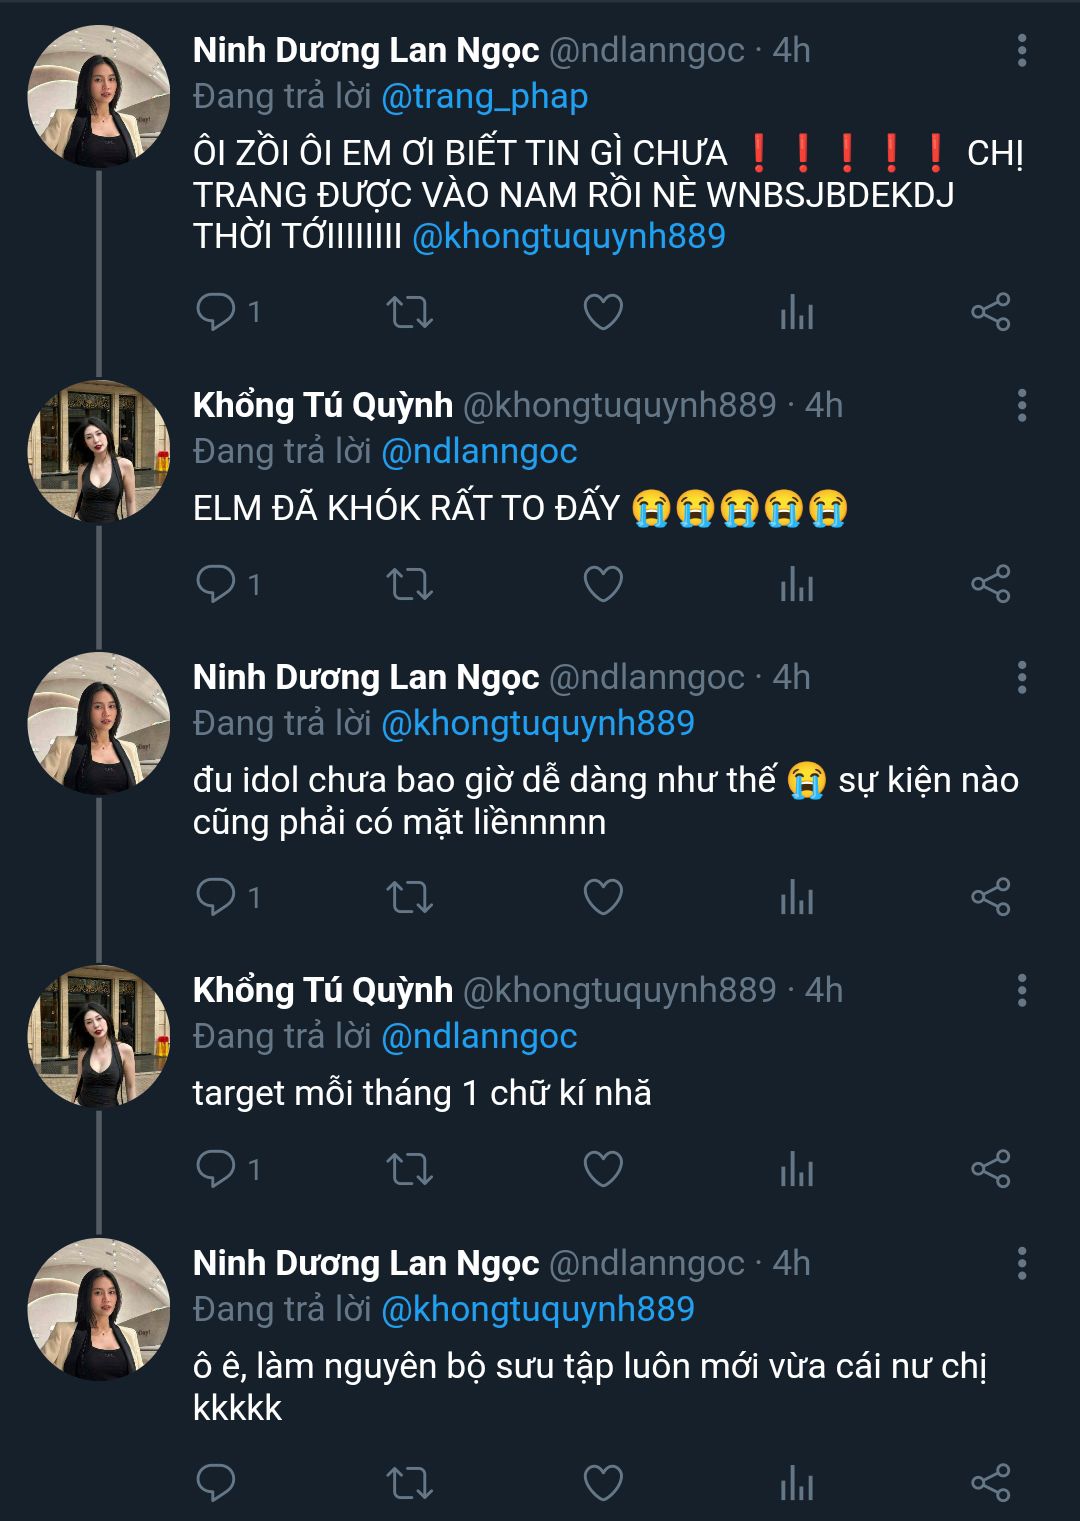
Task: Like the 'target mỗi tháng 1 chữ kí' tweet
Action: tap(603, 1169)
